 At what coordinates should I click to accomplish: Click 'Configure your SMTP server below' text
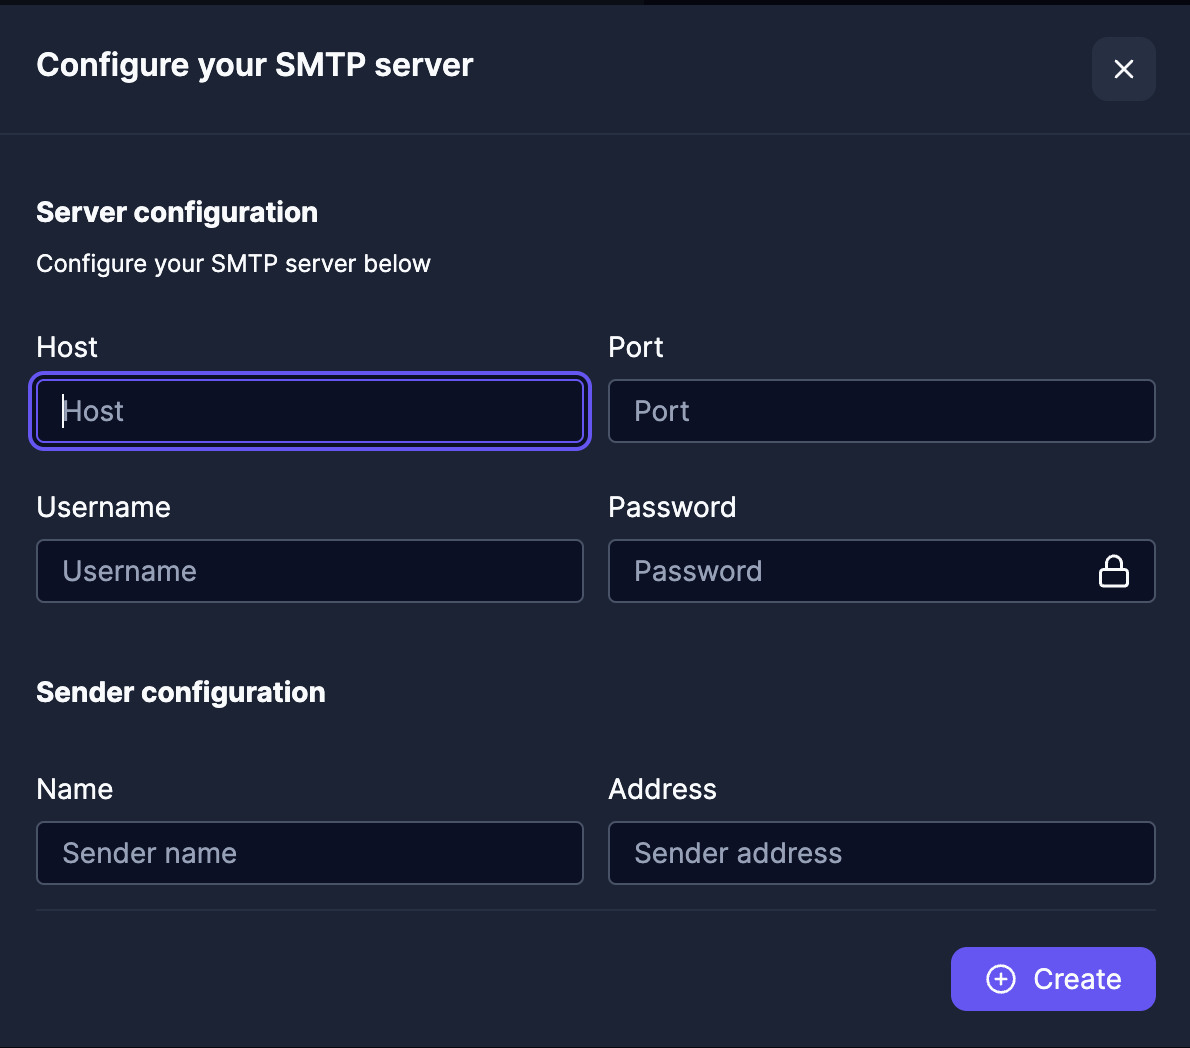point(233,264)
